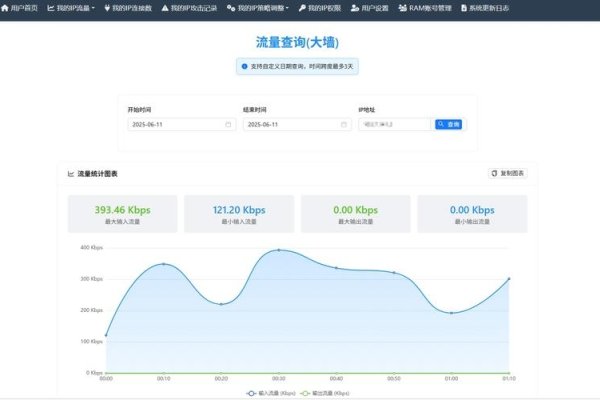Expand the 我的IP策略调整 dropdown menu
Viewport: 600px width, 400px height.
(x=258, y=8)
